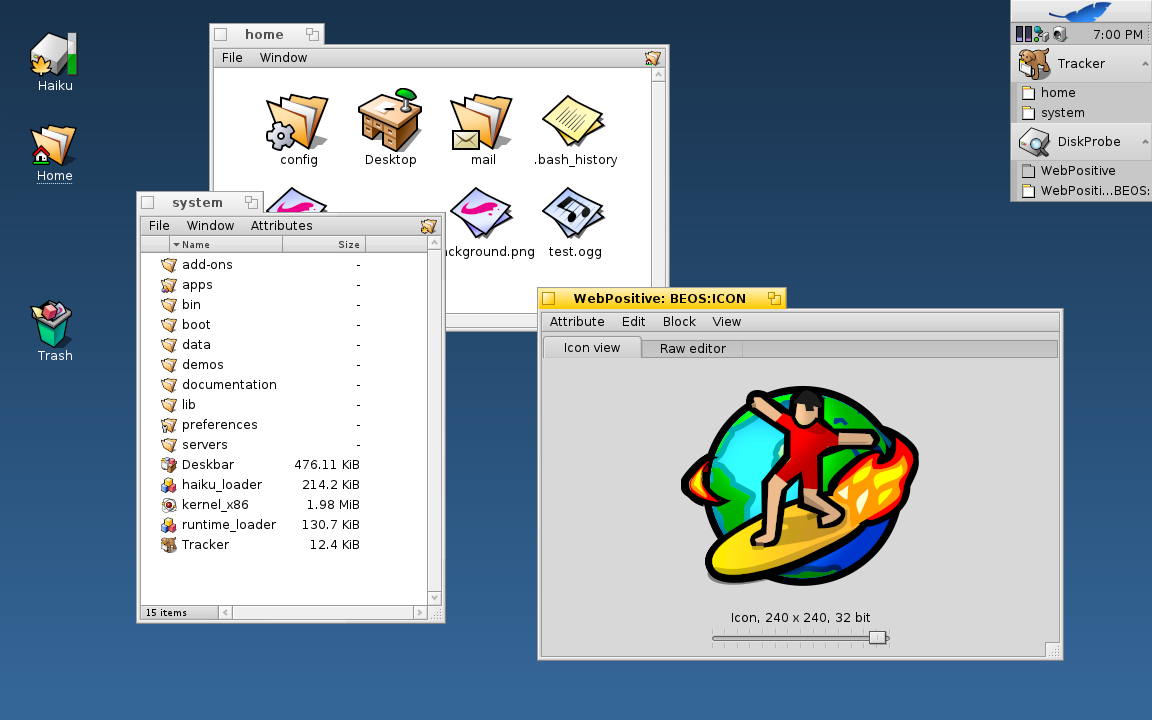Click the icon size slider thumb
The image size is (1152, 720).
coord(877,638)
